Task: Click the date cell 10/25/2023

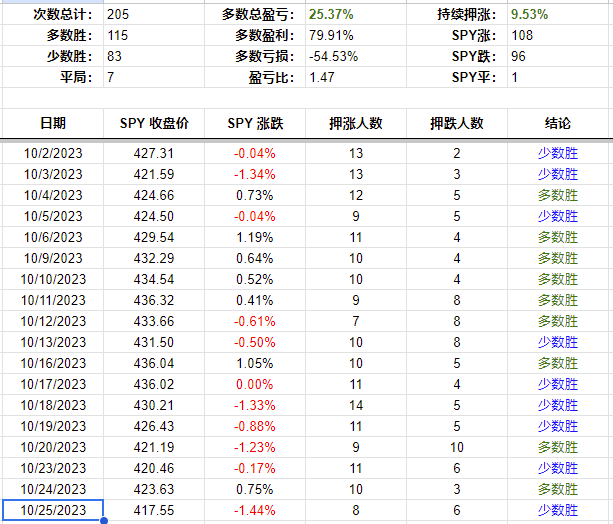Action: coord(52,511)
